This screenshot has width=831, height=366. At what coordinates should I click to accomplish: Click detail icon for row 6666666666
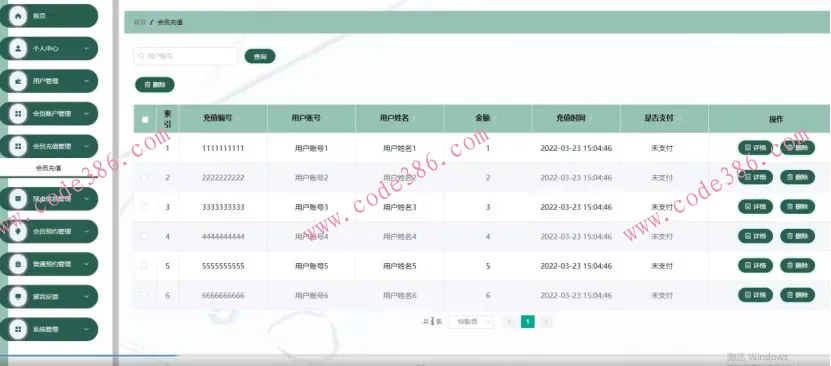748,295
